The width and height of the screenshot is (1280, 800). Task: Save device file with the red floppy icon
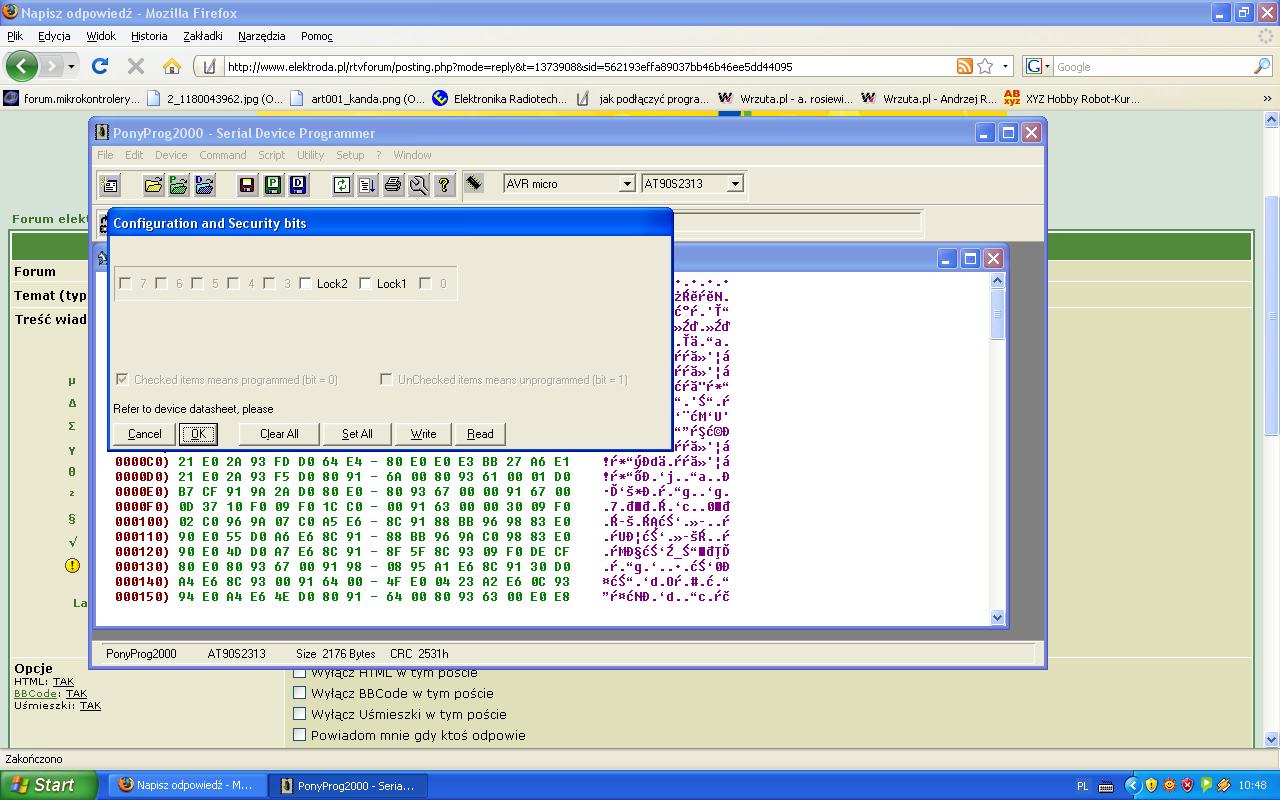[247, 185]
